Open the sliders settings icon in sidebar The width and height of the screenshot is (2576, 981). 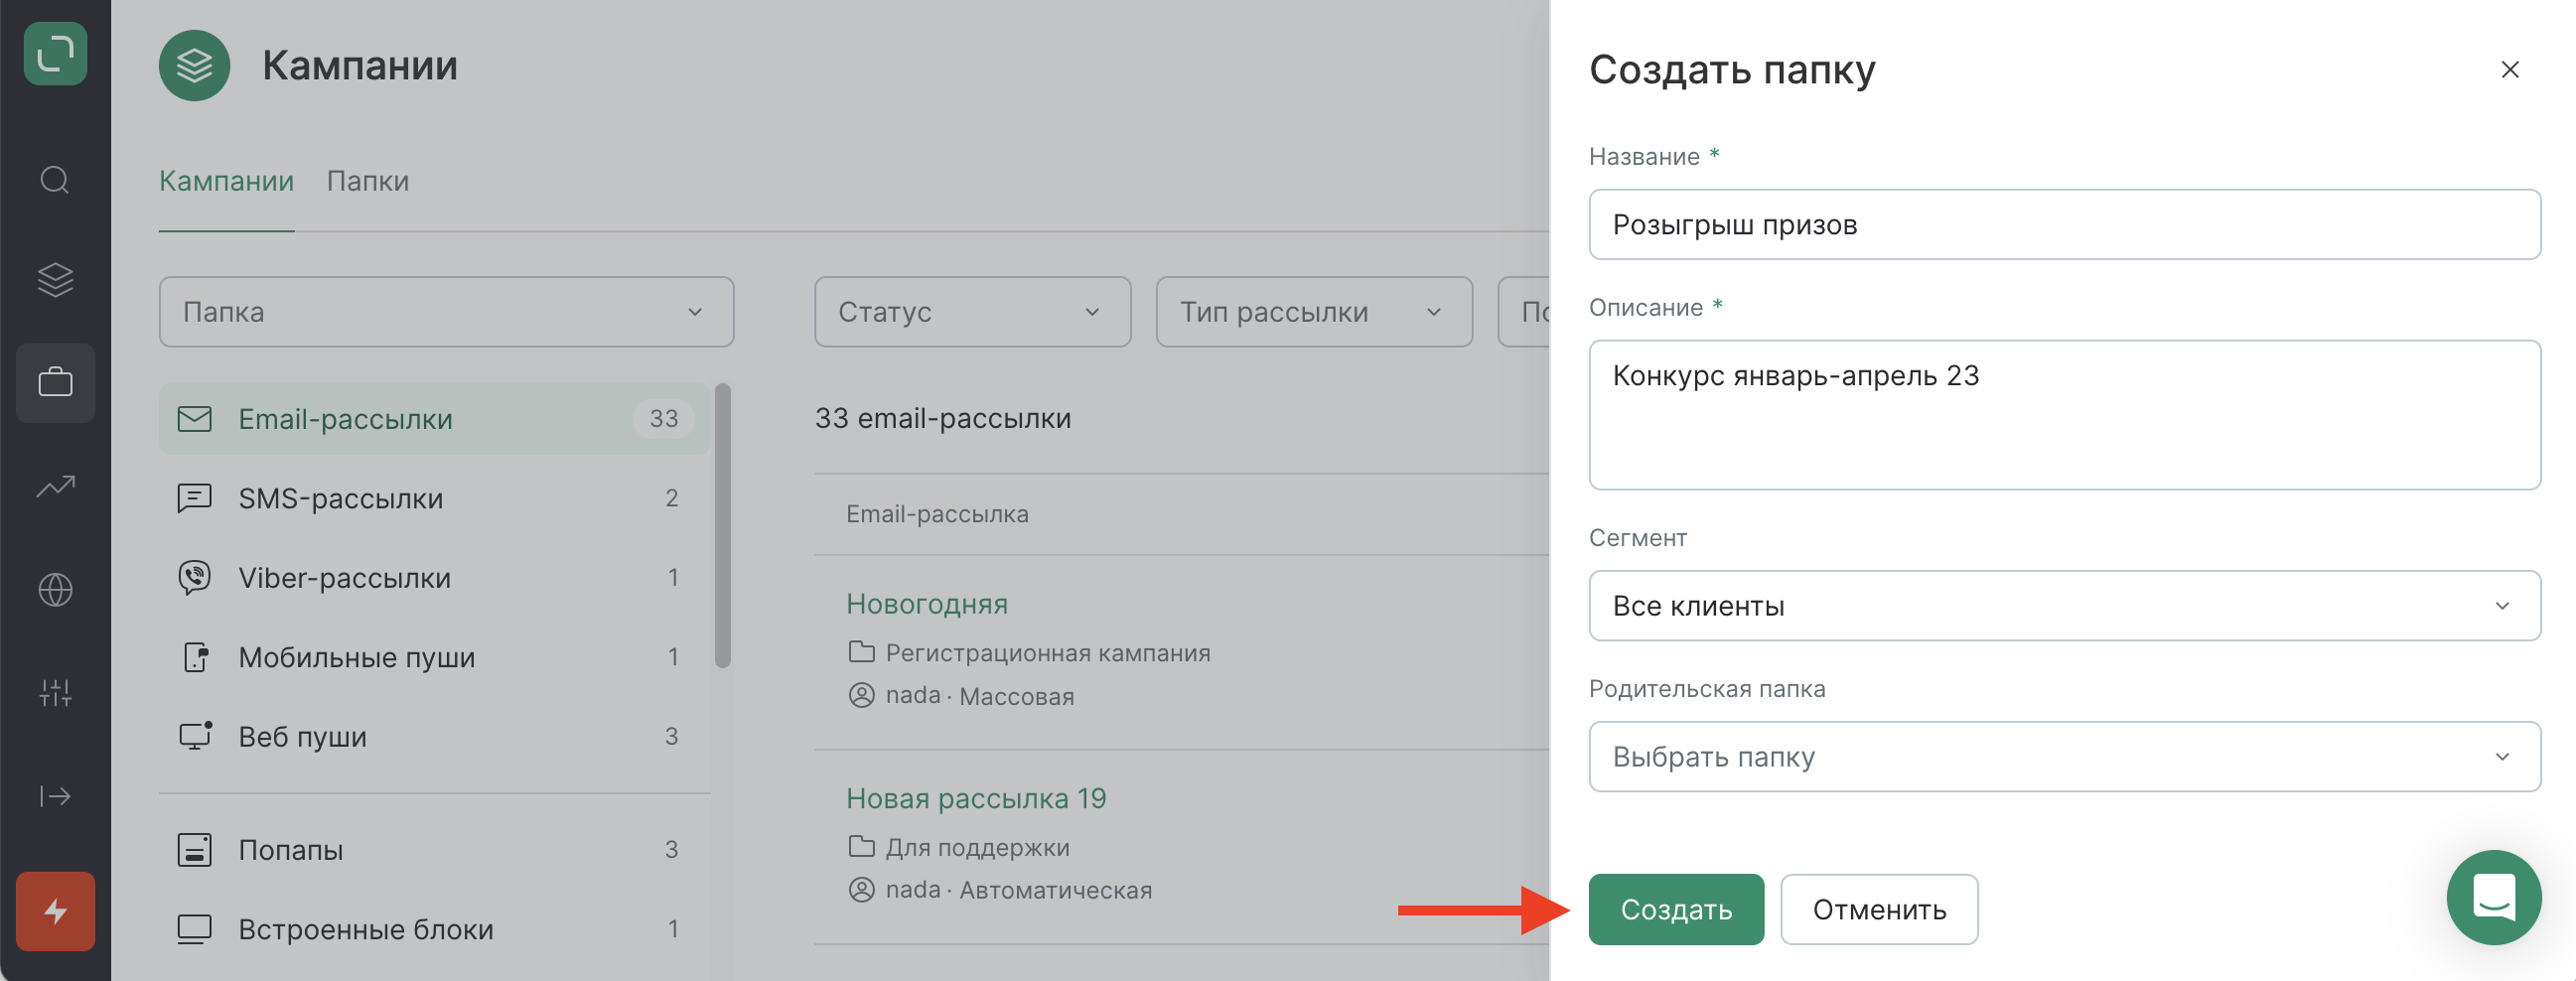55,693
